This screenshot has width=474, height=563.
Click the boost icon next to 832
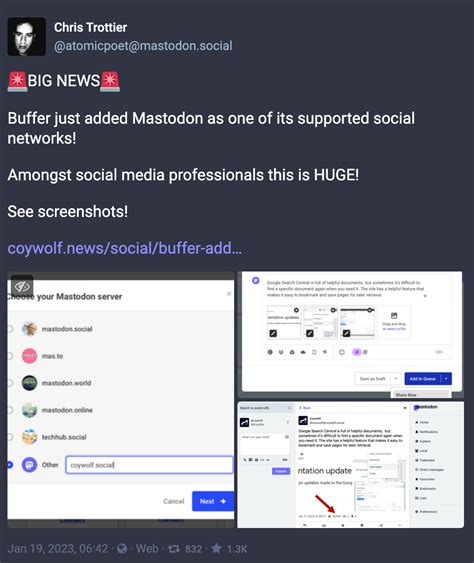pos(174,548)
